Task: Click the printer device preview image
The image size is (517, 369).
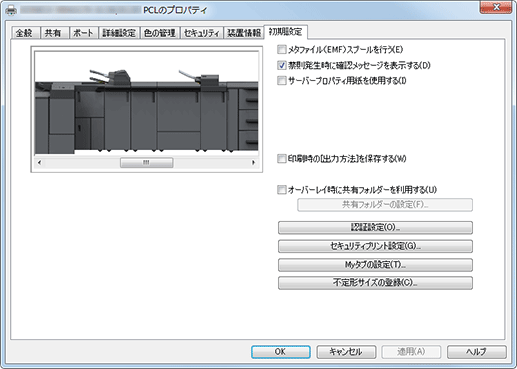Action: (146, 103)
